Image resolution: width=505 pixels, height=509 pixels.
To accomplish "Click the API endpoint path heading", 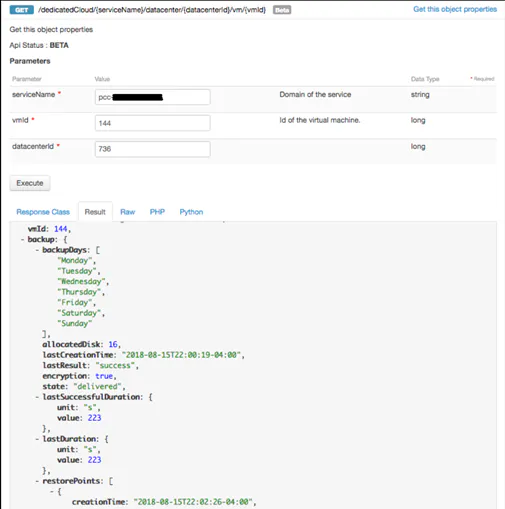I will (152, 10).
